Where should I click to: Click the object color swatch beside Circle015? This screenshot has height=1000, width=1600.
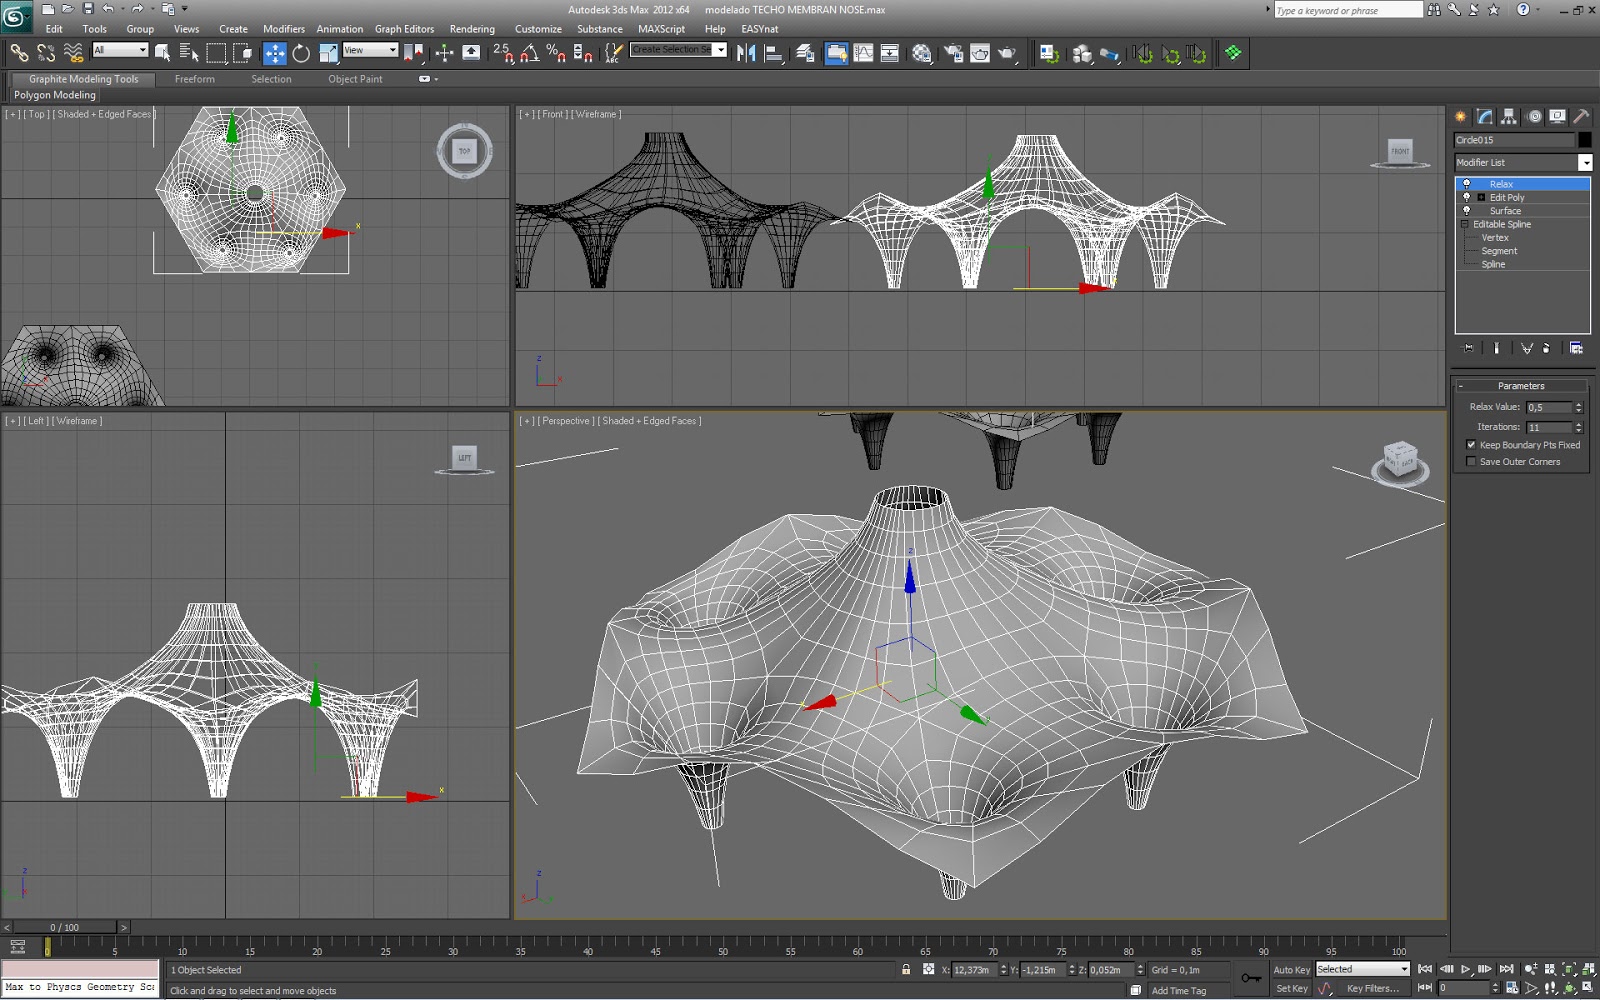1585,140
